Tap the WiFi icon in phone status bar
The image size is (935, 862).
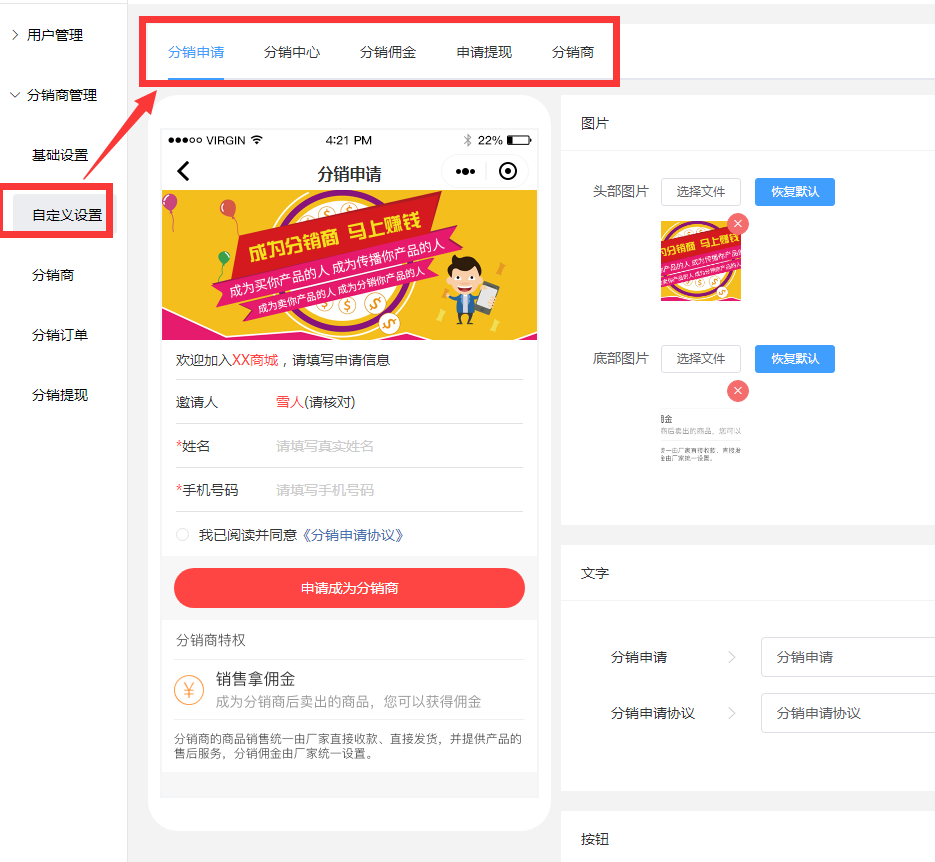coord(256,140)
